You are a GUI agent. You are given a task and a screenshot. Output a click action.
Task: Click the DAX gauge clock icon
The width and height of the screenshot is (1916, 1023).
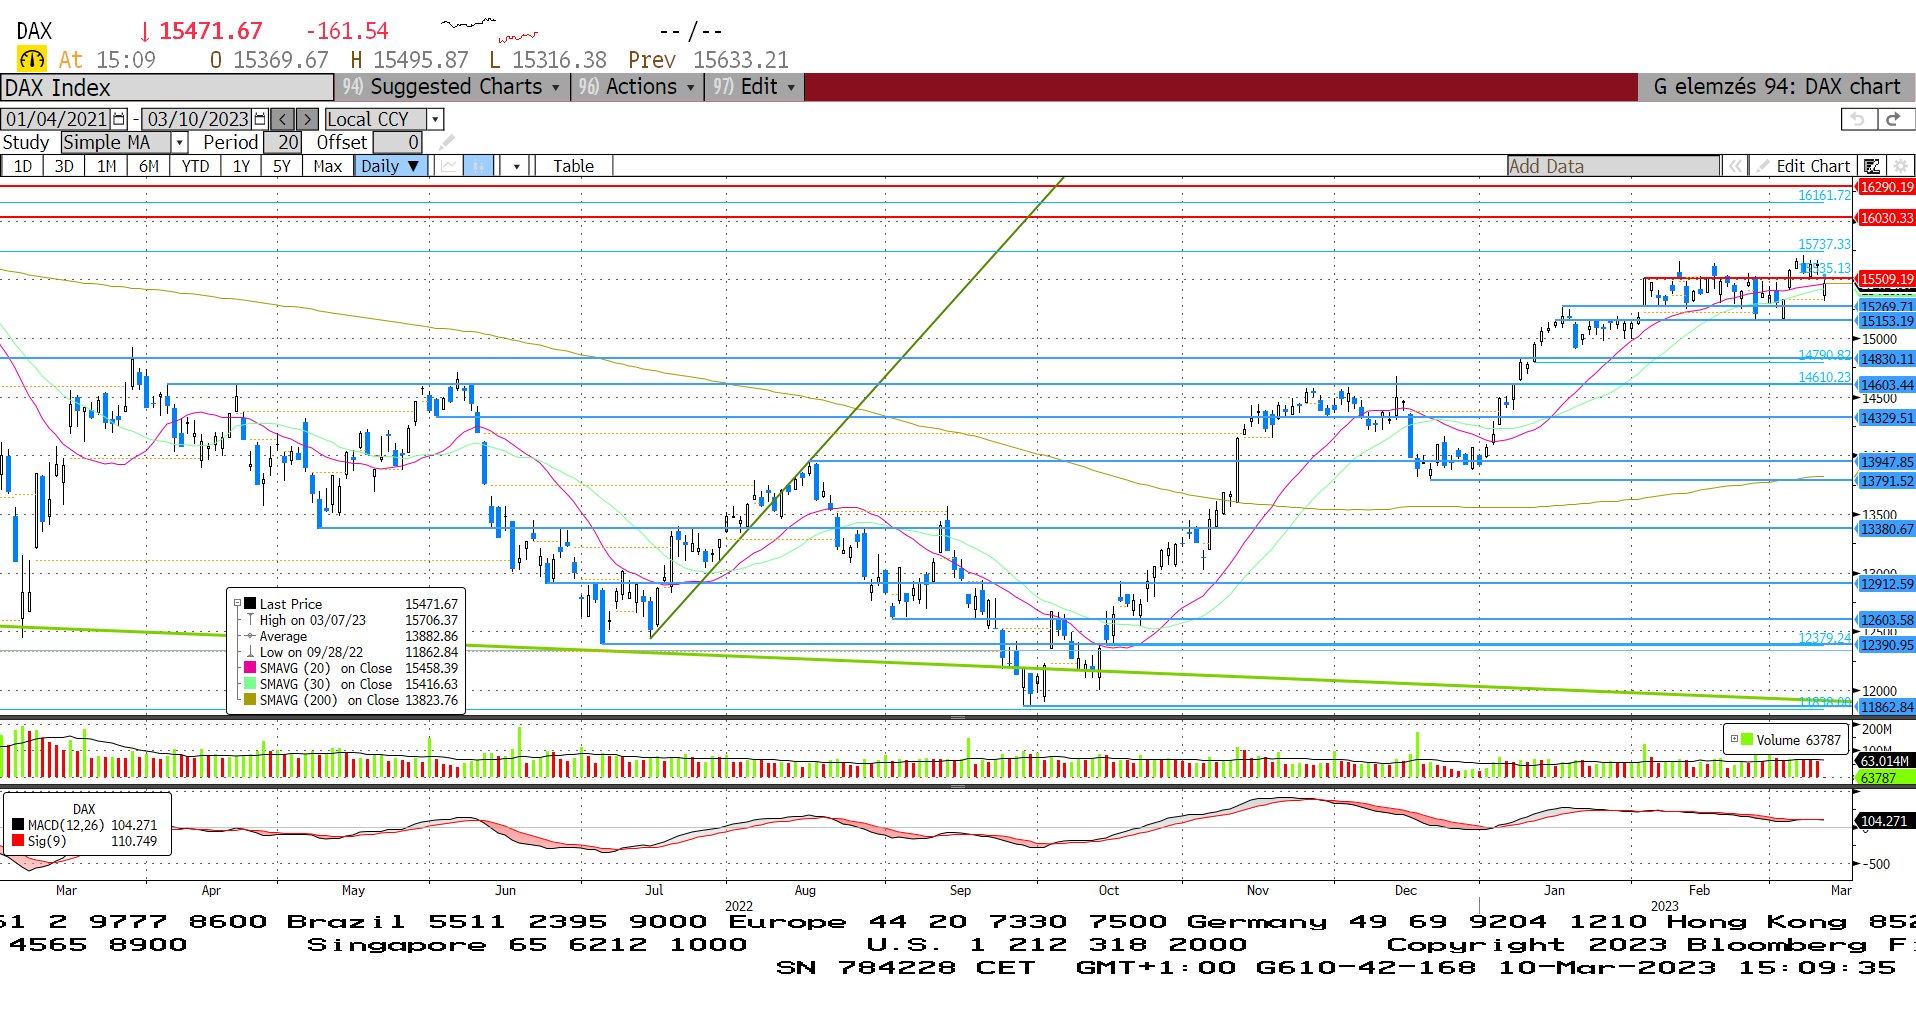(x=32, y=60)
